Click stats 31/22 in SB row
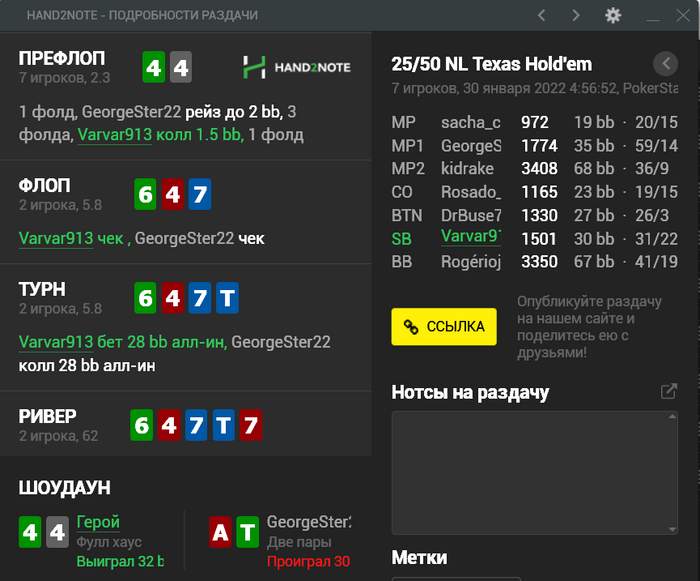 (x=656, y=239)
